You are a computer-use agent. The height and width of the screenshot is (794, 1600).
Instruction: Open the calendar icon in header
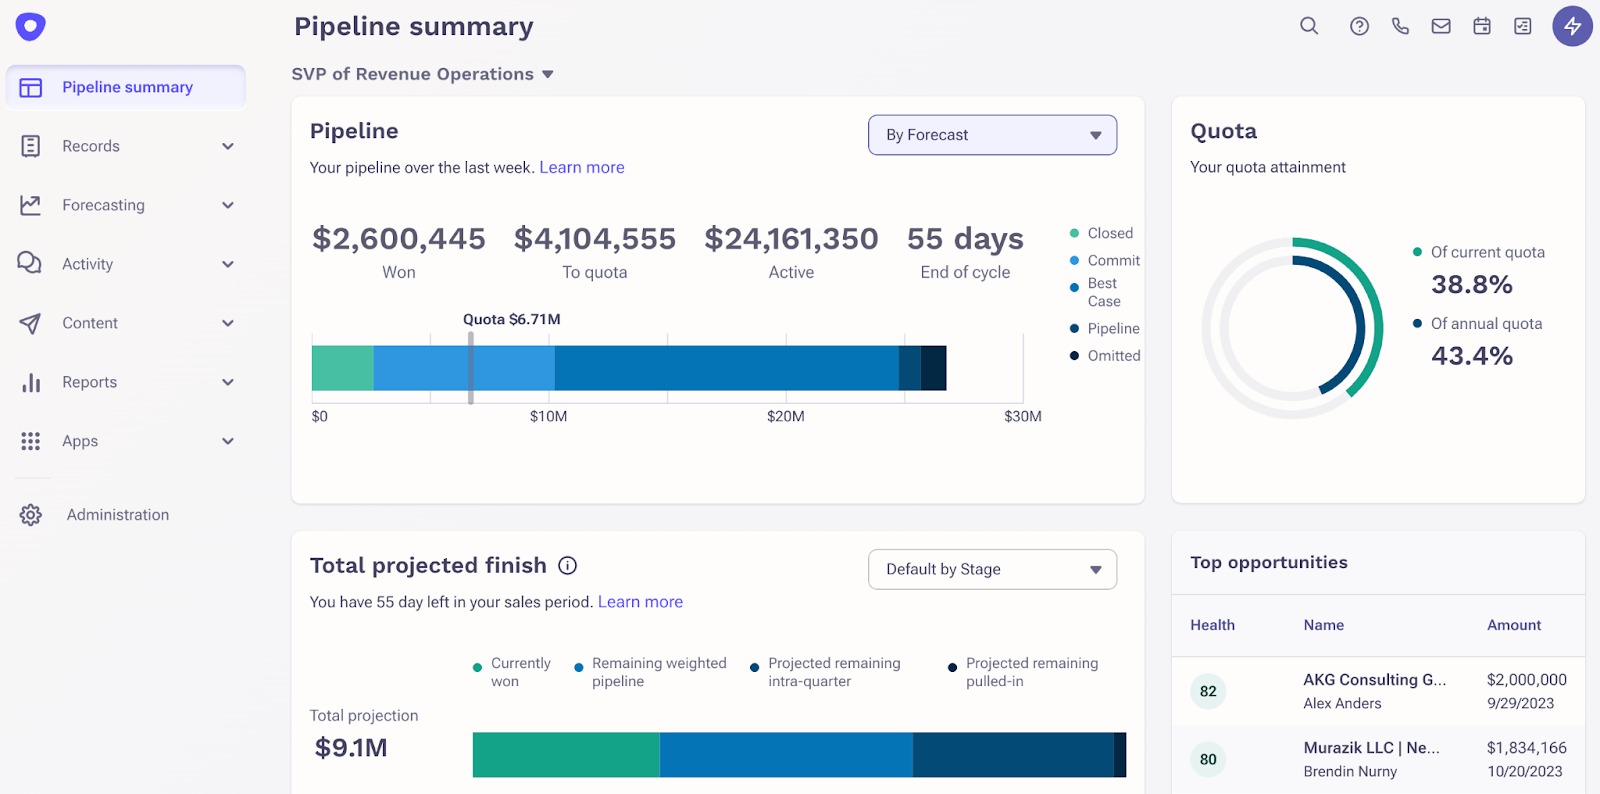1482,27
